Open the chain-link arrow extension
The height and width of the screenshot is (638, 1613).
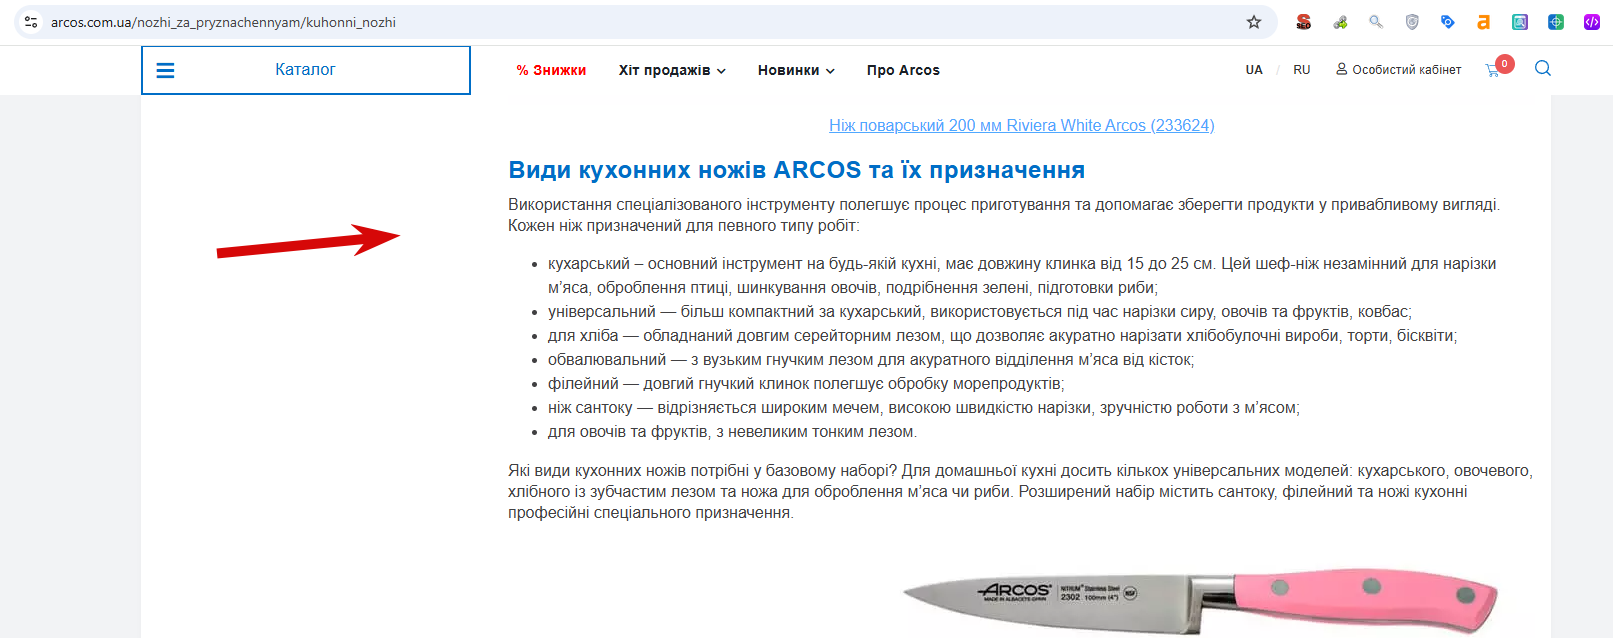(1340, 22)
